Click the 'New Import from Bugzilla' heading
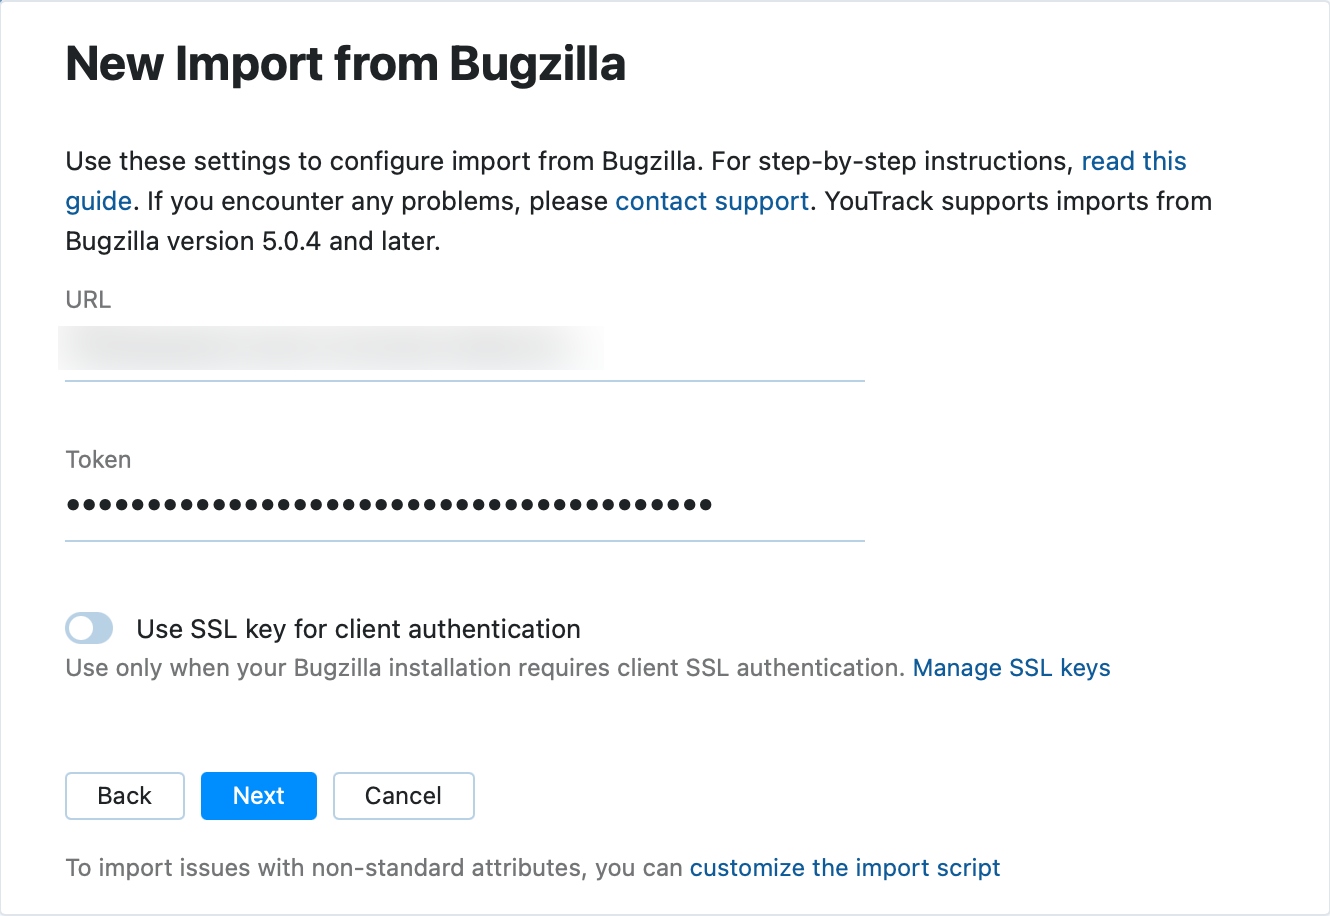 point(345,63)
